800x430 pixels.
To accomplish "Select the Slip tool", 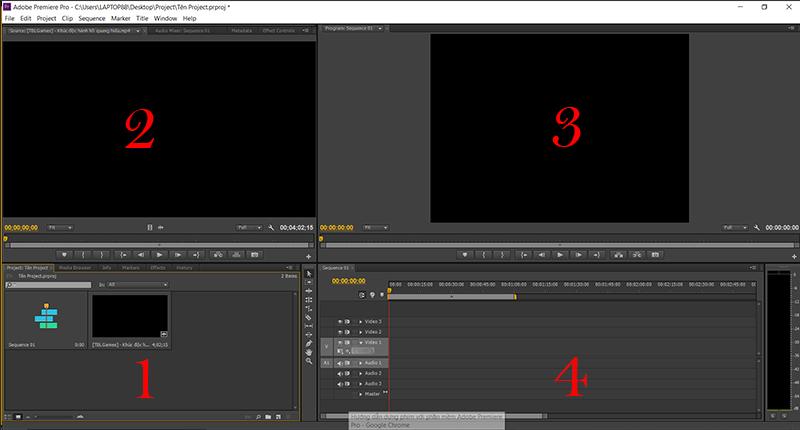I will (x=309, y=325).
